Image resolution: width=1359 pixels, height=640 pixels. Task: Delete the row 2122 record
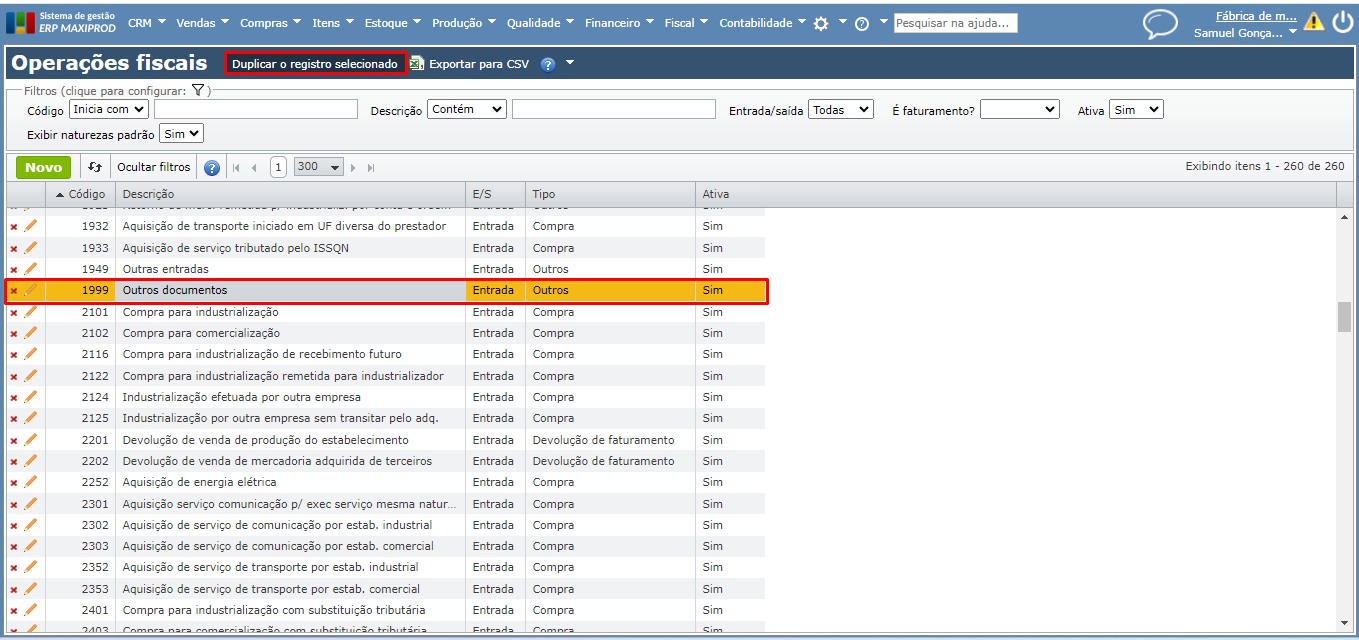pos(14,377)
